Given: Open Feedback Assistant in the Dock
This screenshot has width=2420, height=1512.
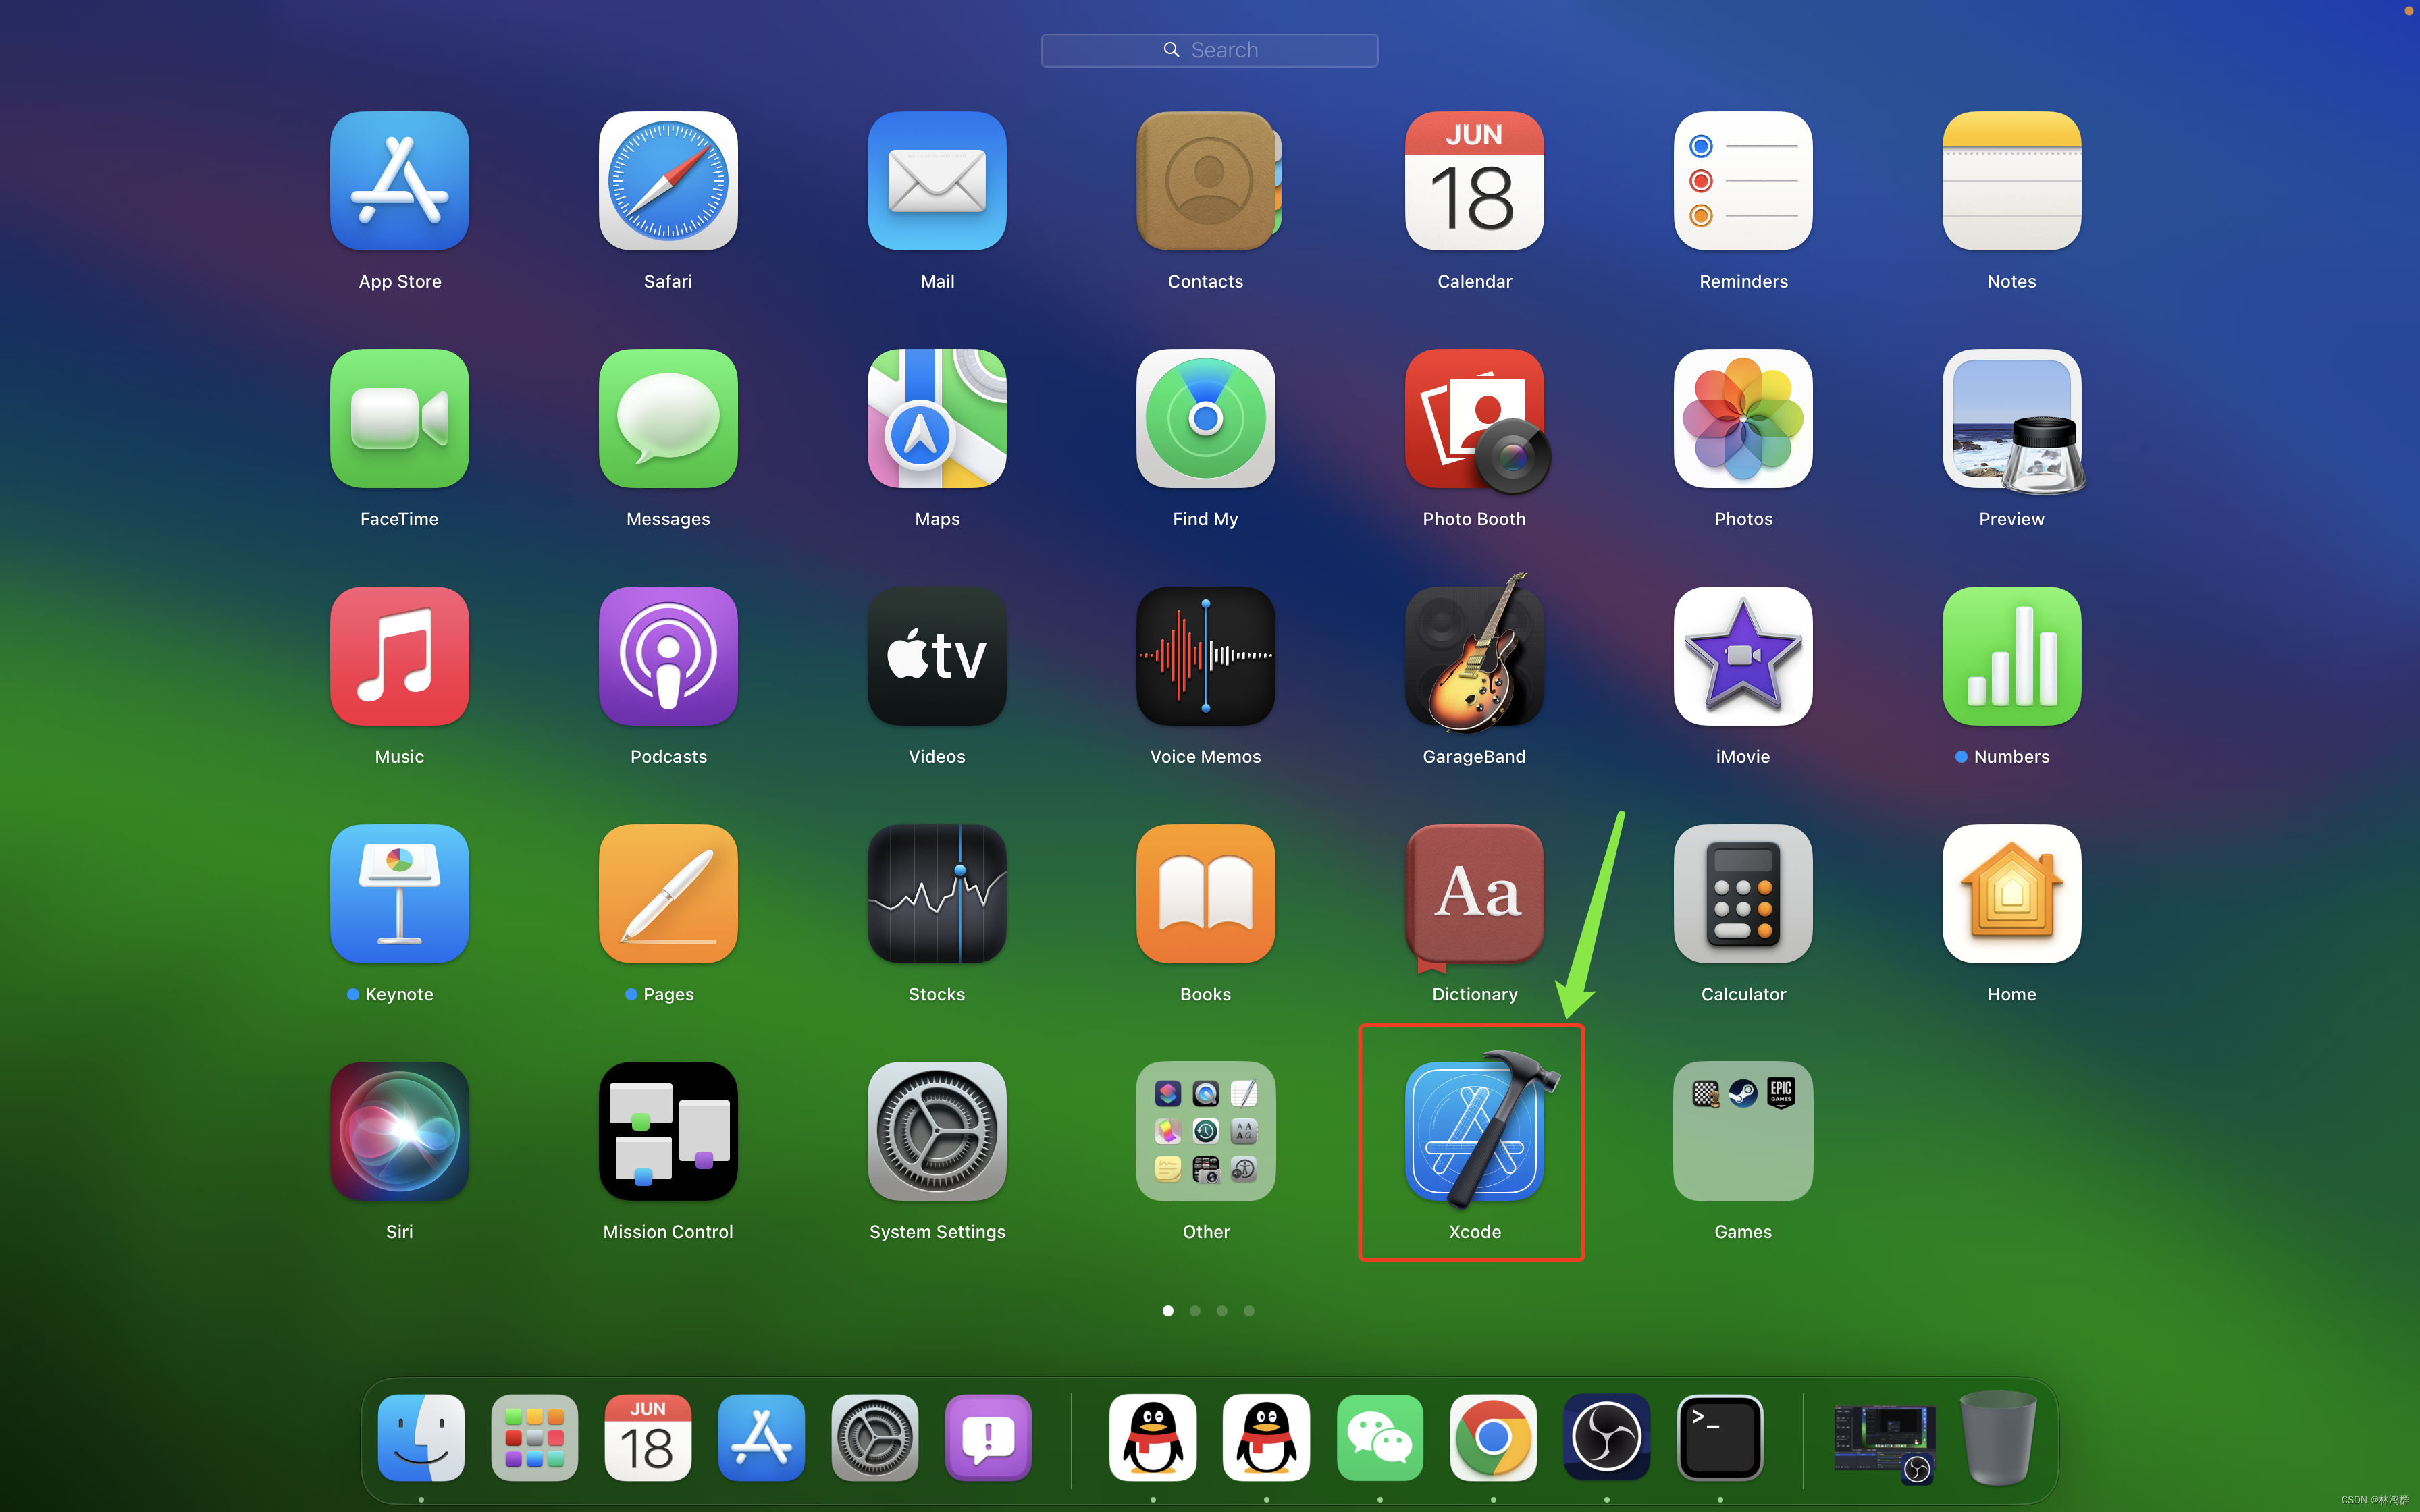Looking at the screenshot, I should tap(988, 1437).
